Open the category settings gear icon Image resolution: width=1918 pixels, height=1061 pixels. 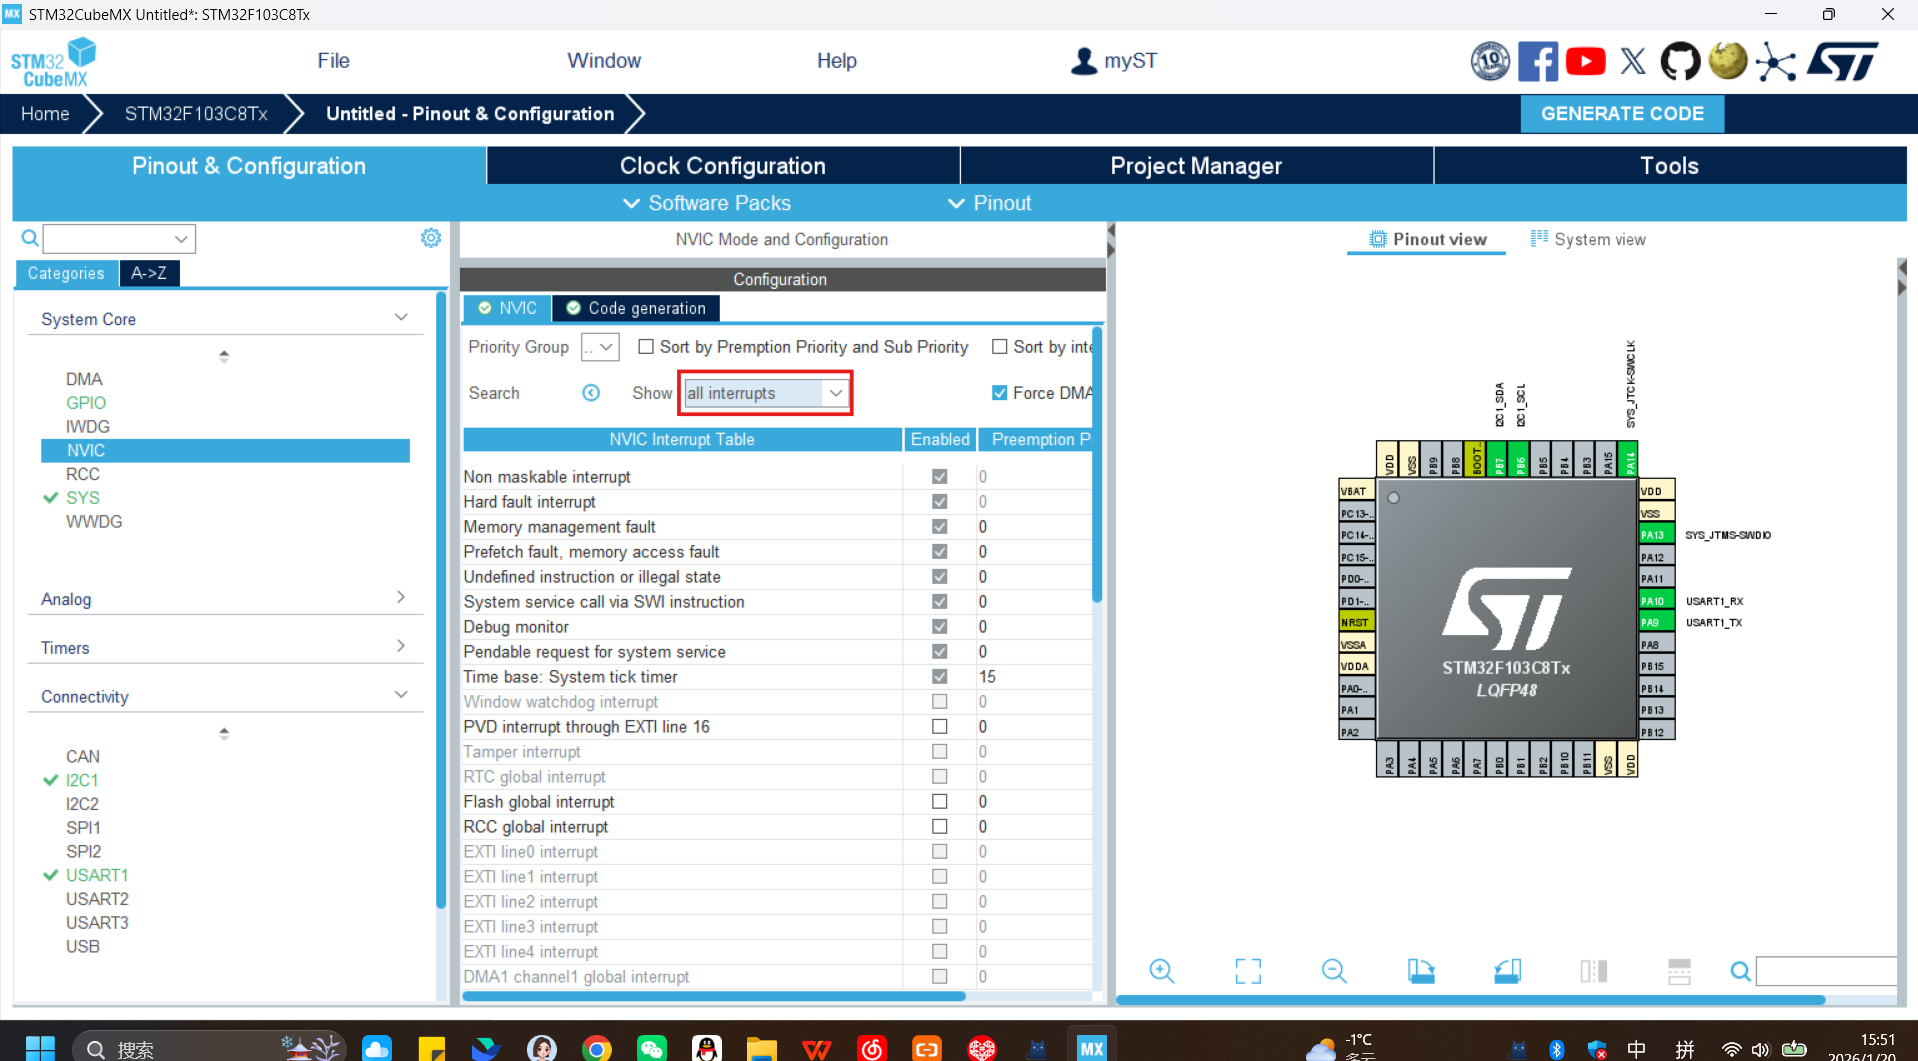(x=431, y=238)
